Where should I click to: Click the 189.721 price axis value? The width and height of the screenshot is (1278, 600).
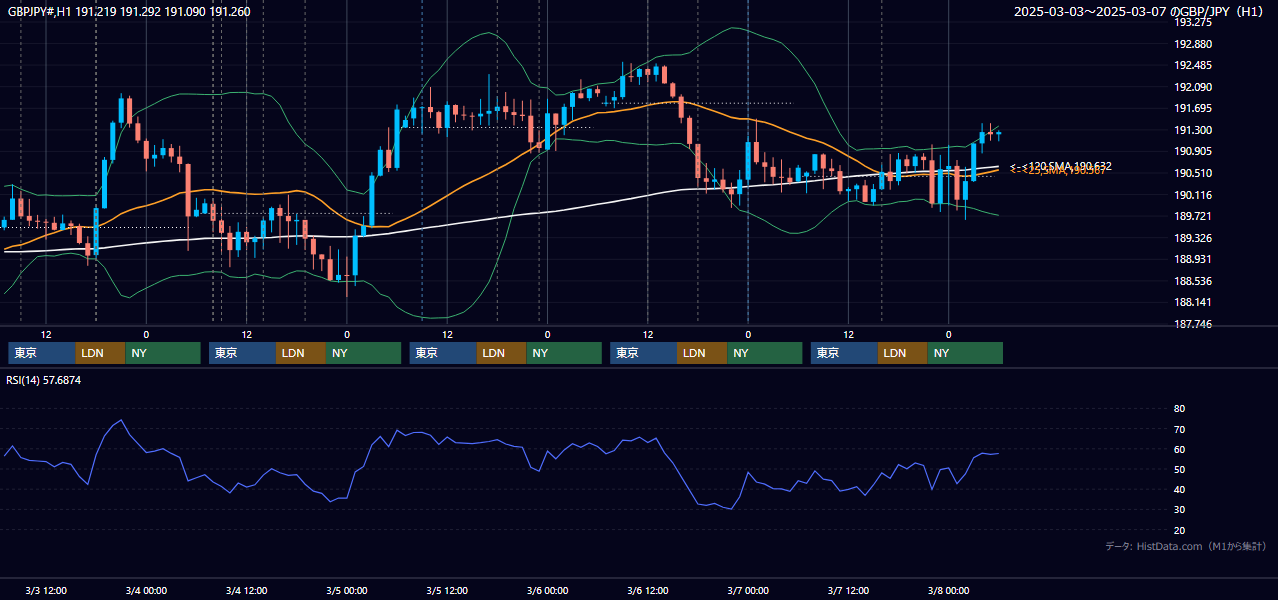pos(1193,216)
